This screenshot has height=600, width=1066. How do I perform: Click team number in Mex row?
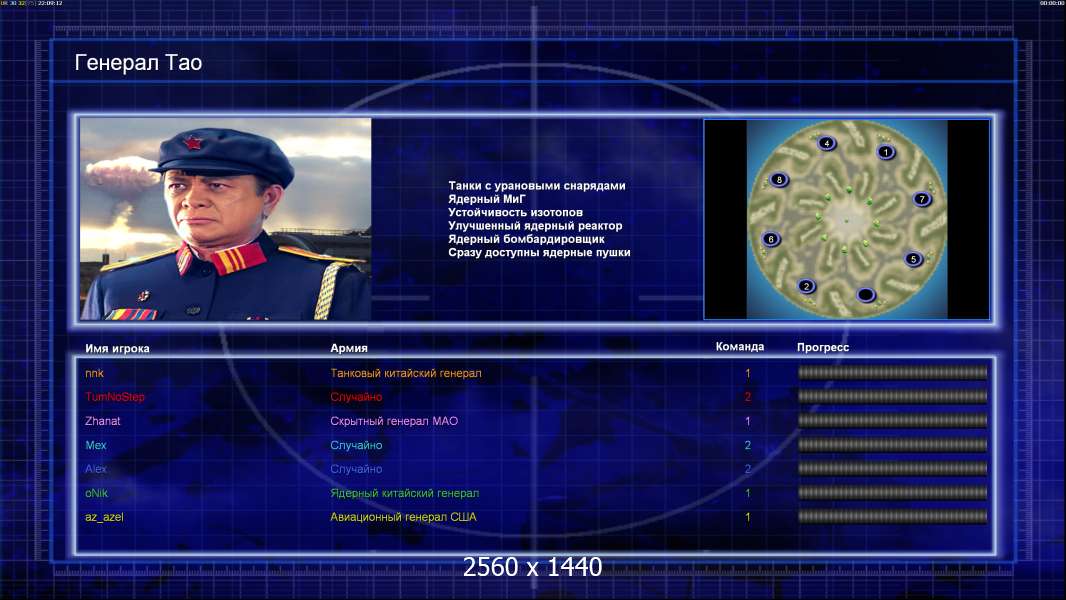[x=748, y=445]
